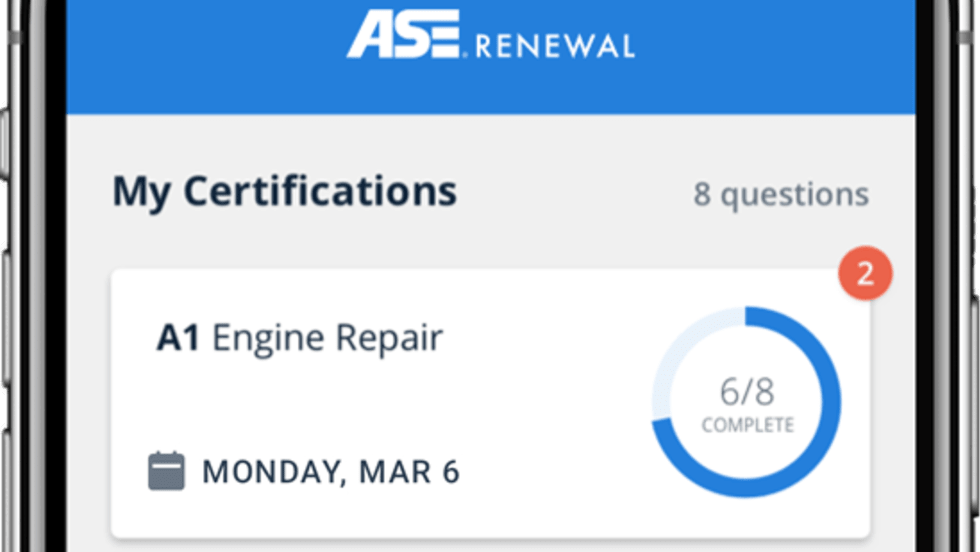Click the RENEWAL wordmark text
980x552 pixels.
coord(554,46)
